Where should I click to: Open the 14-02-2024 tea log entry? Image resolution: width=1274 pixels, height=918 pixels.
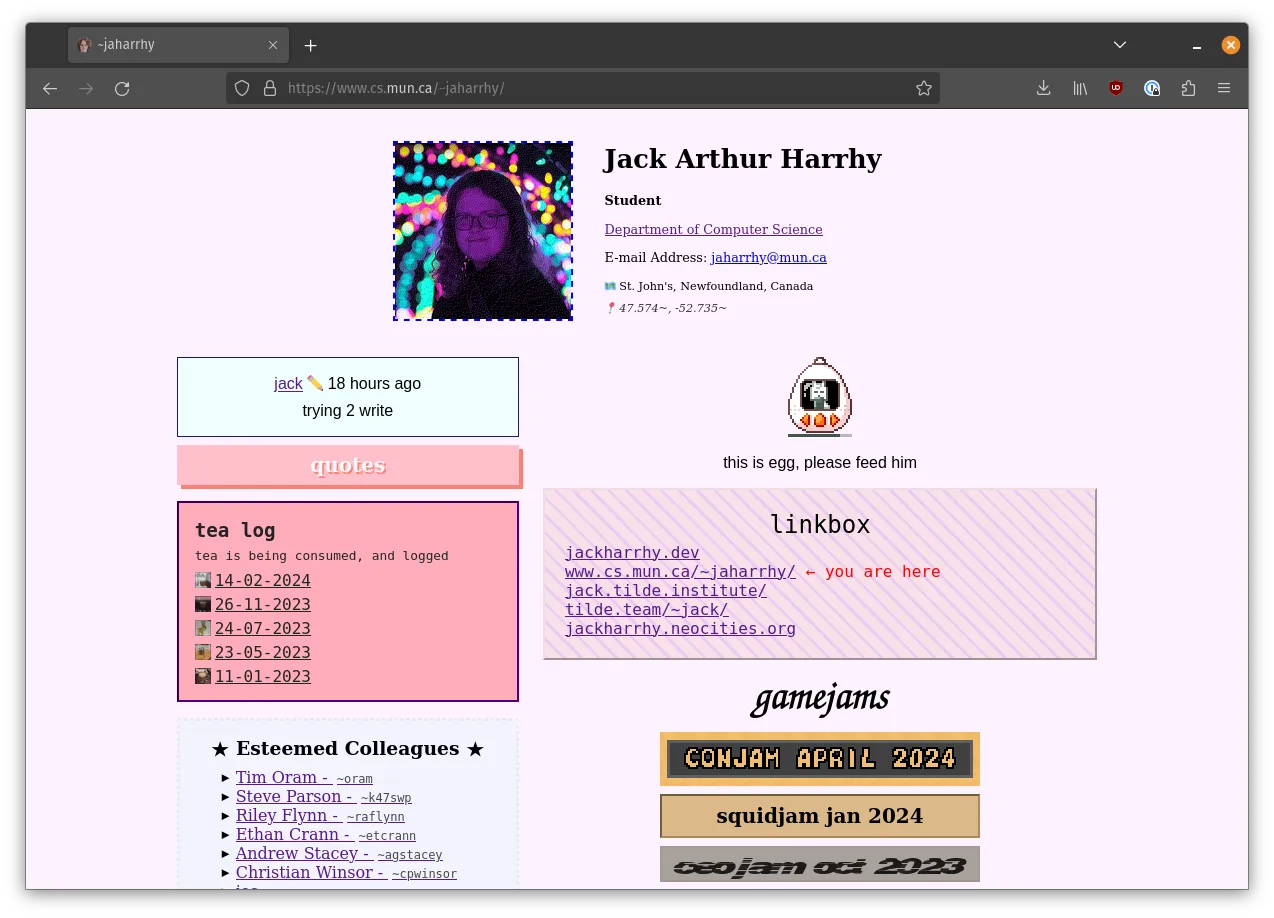click(x=262, y=581)
